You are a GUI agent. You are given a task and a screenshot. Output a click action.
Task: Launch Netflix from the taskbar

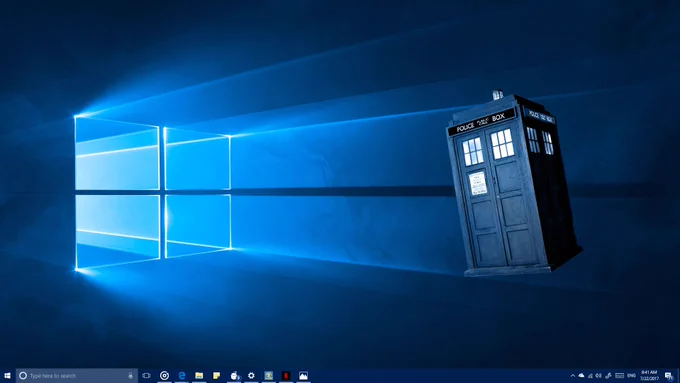[x=286, y=376]
